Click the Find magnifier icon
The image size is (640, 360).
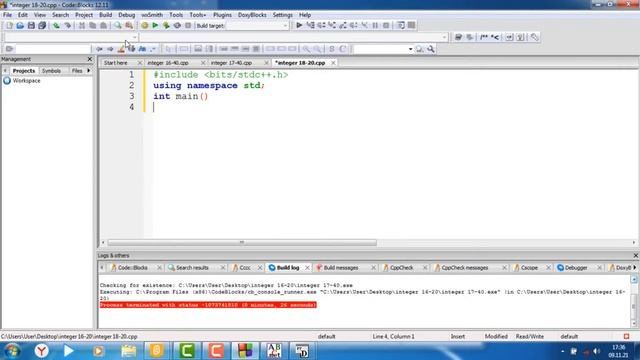[x=118, y=25]
